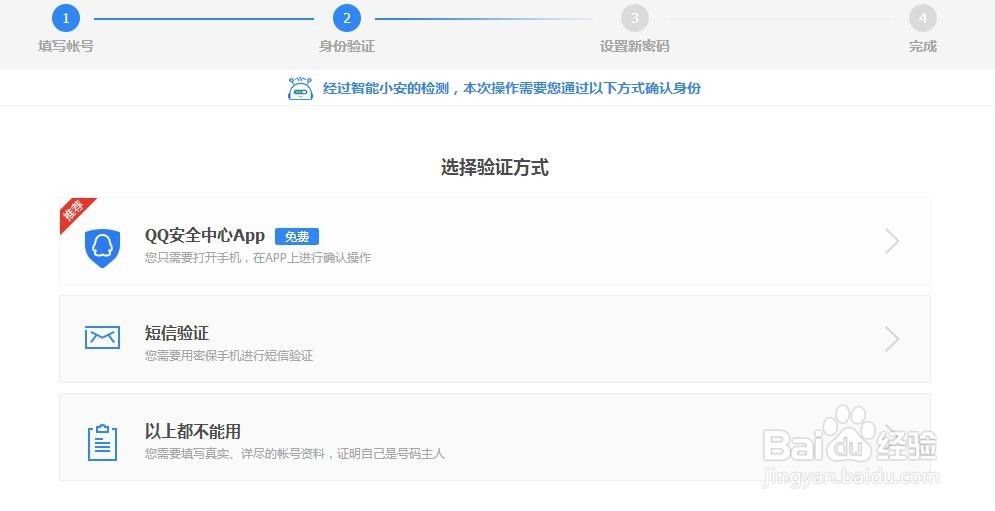Select the 以上都不能用 option title
This screenshot has width=995, height=511.
(x=192, y=432)
